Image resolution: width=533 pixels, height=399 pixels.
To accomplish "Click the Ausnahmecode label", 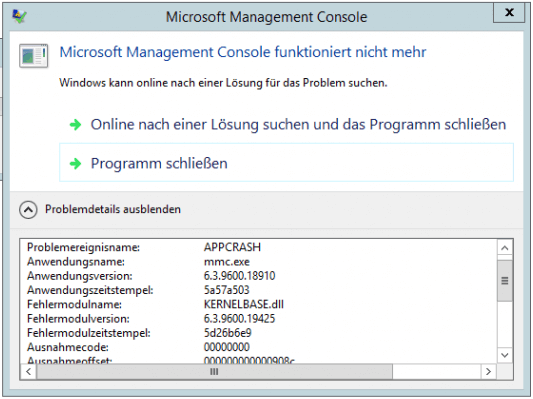I will coord(68,347).
